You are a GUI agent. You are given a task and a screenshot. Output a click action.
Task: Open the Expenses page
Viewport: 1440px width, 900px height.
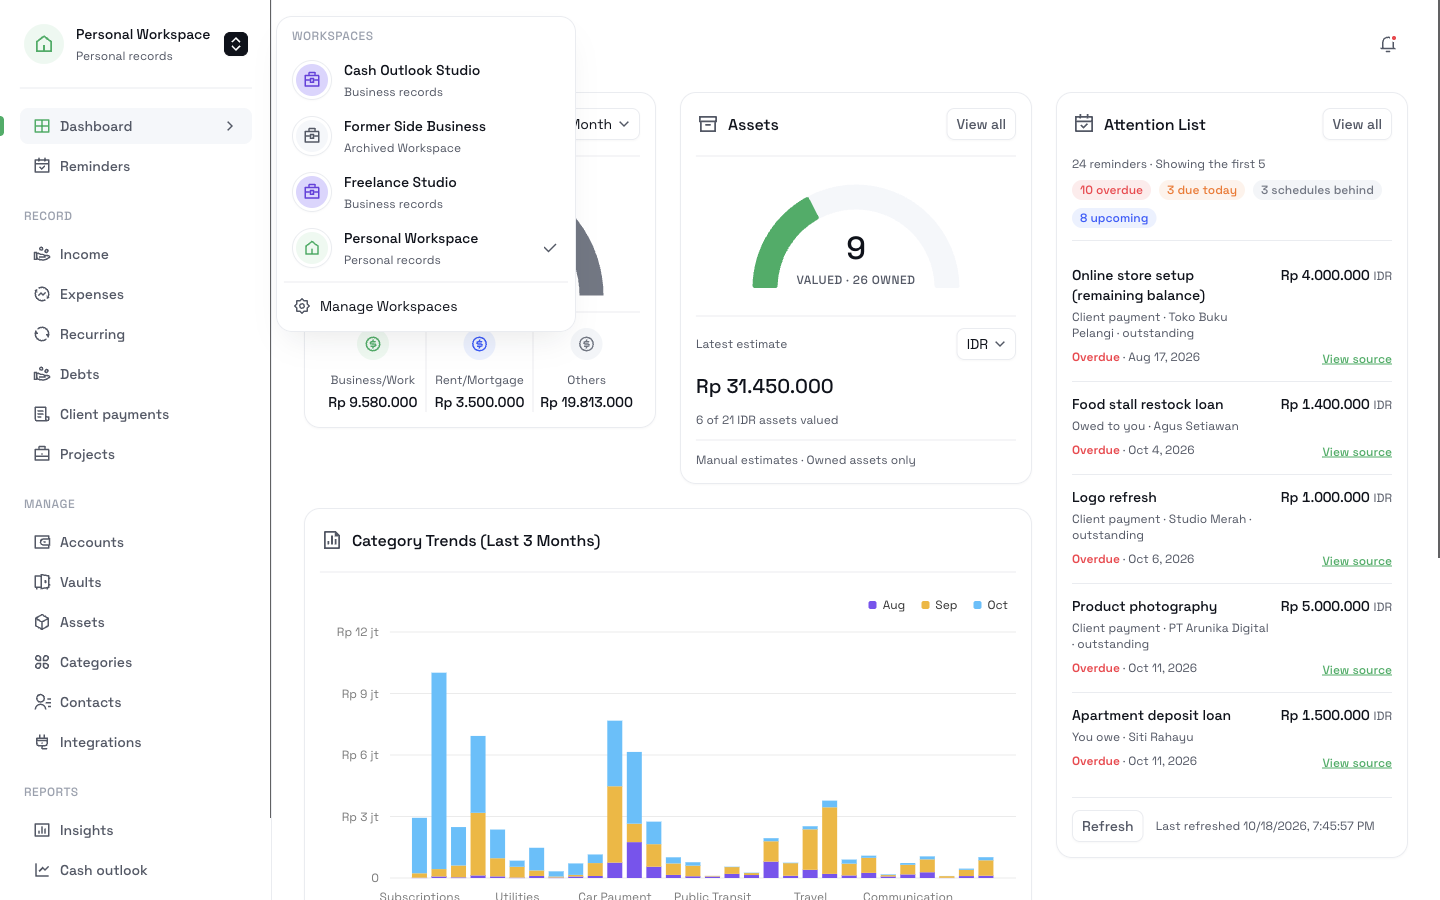[136, 294]
